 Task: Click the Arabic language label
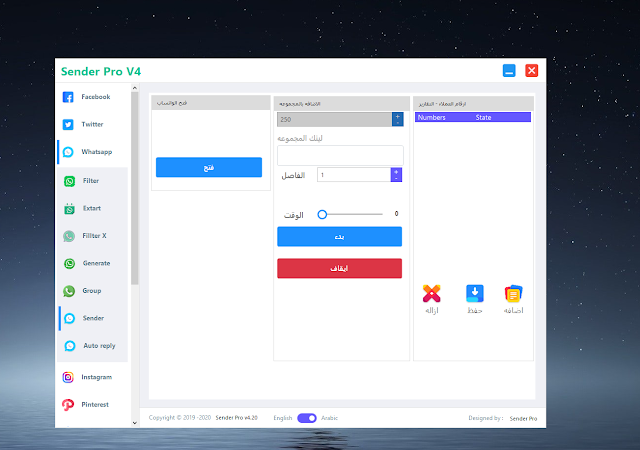(329, 418)
